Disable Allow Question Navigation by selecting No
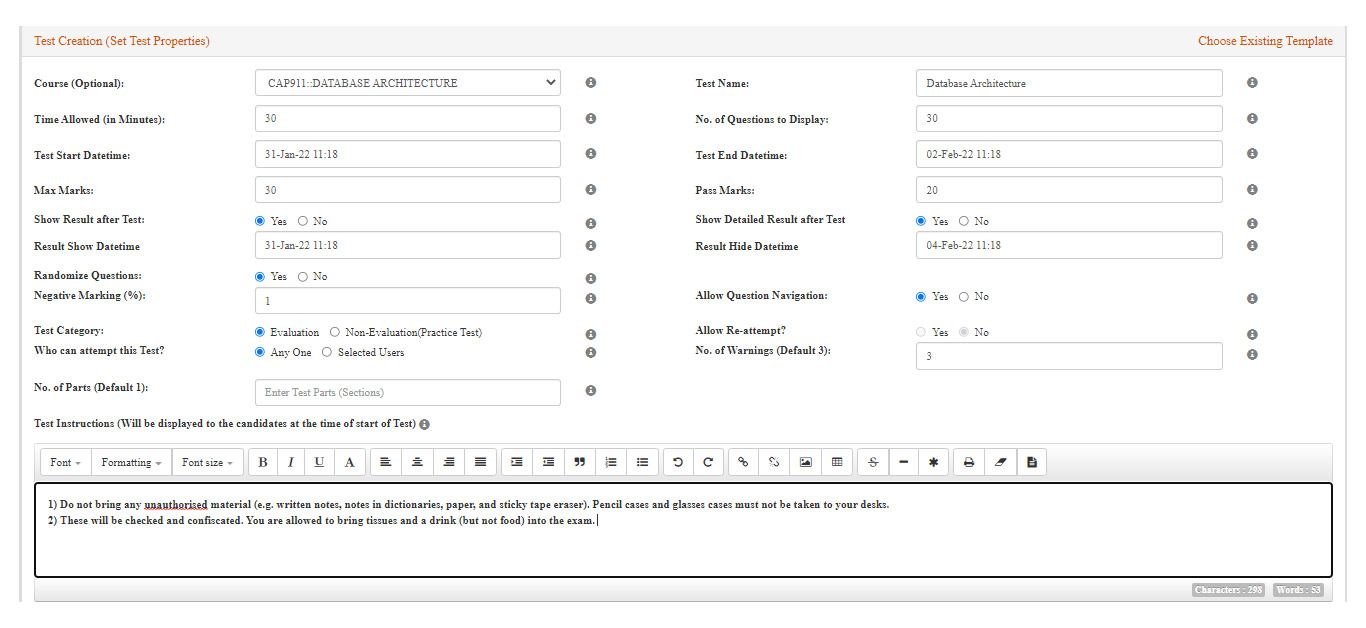Screen dimensions: 1366x628 964,297
